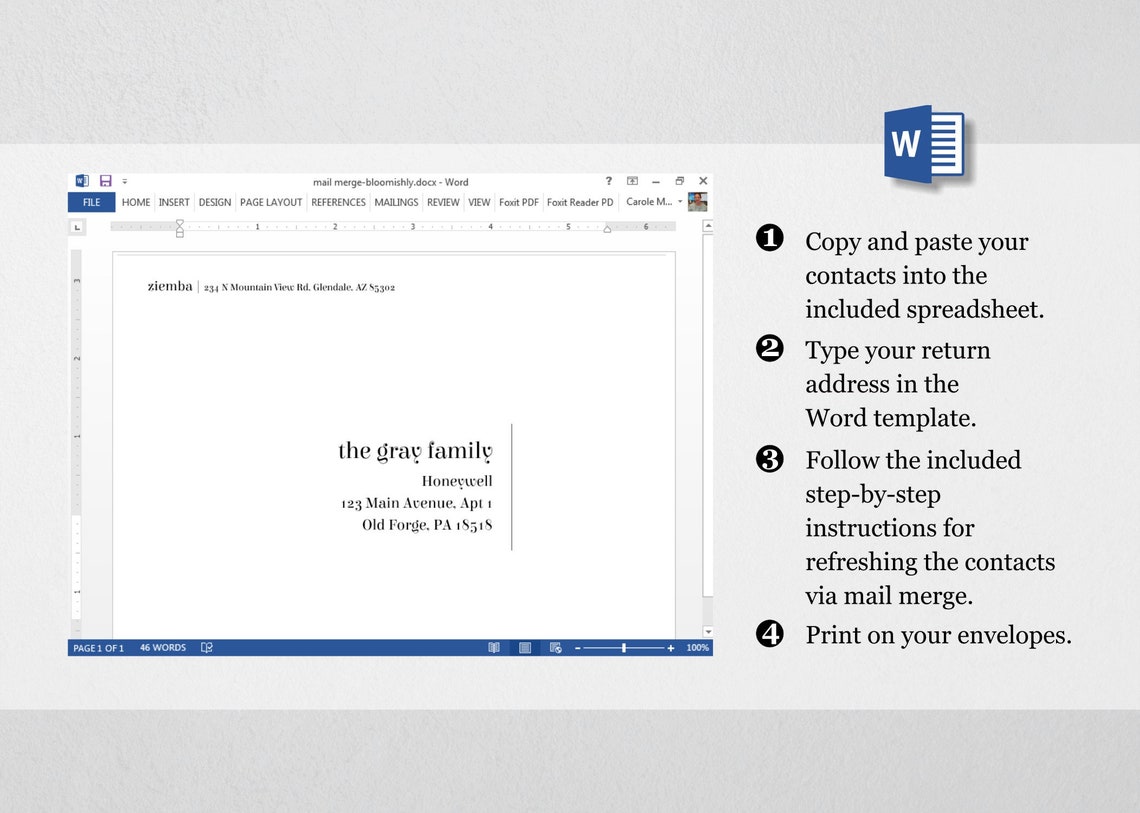The width and height of the screenshot is (1140, 813).
Task: Switch to the MAILINGS ribbon tab
Action: click(x=396, y=202)
